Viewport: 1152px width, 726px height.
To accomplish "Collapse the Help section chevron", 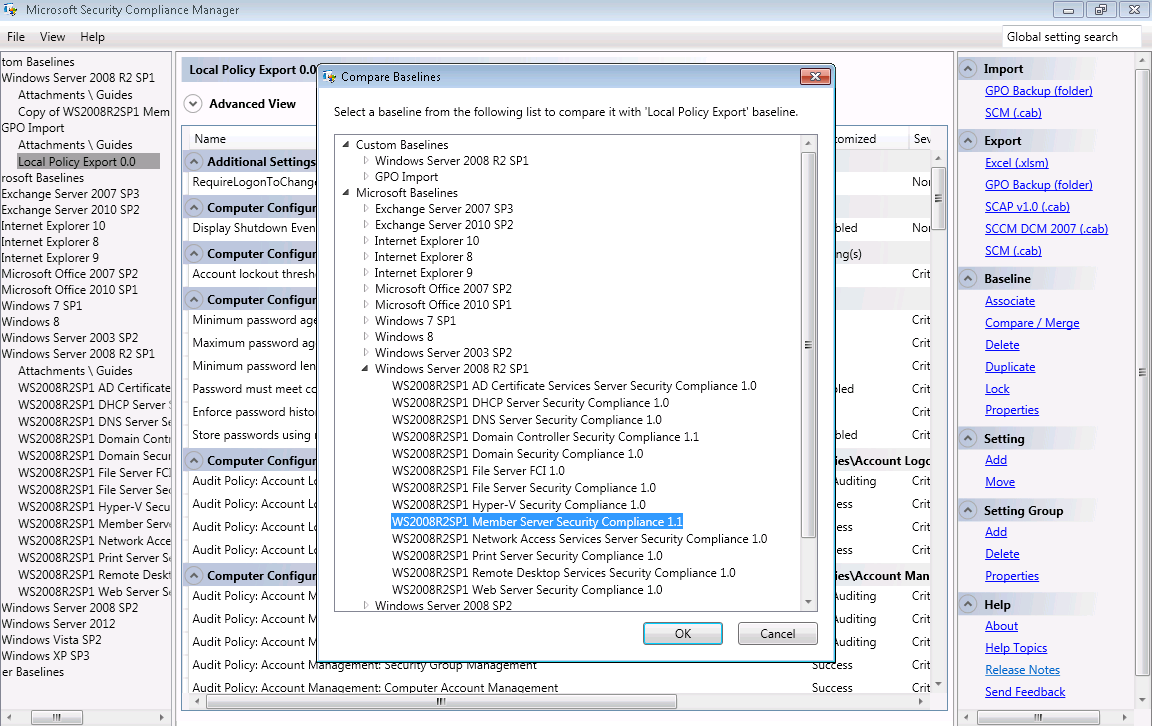I will pos(968,605).
